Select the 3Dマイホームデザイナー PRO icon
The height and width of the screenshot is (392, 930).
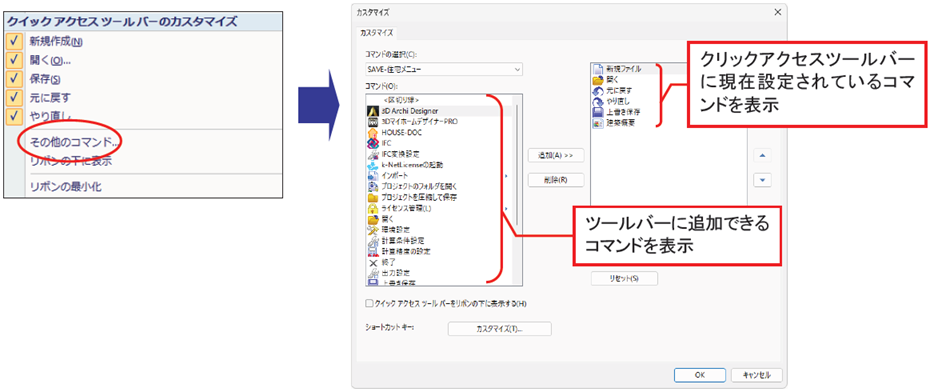pos(373,122)
